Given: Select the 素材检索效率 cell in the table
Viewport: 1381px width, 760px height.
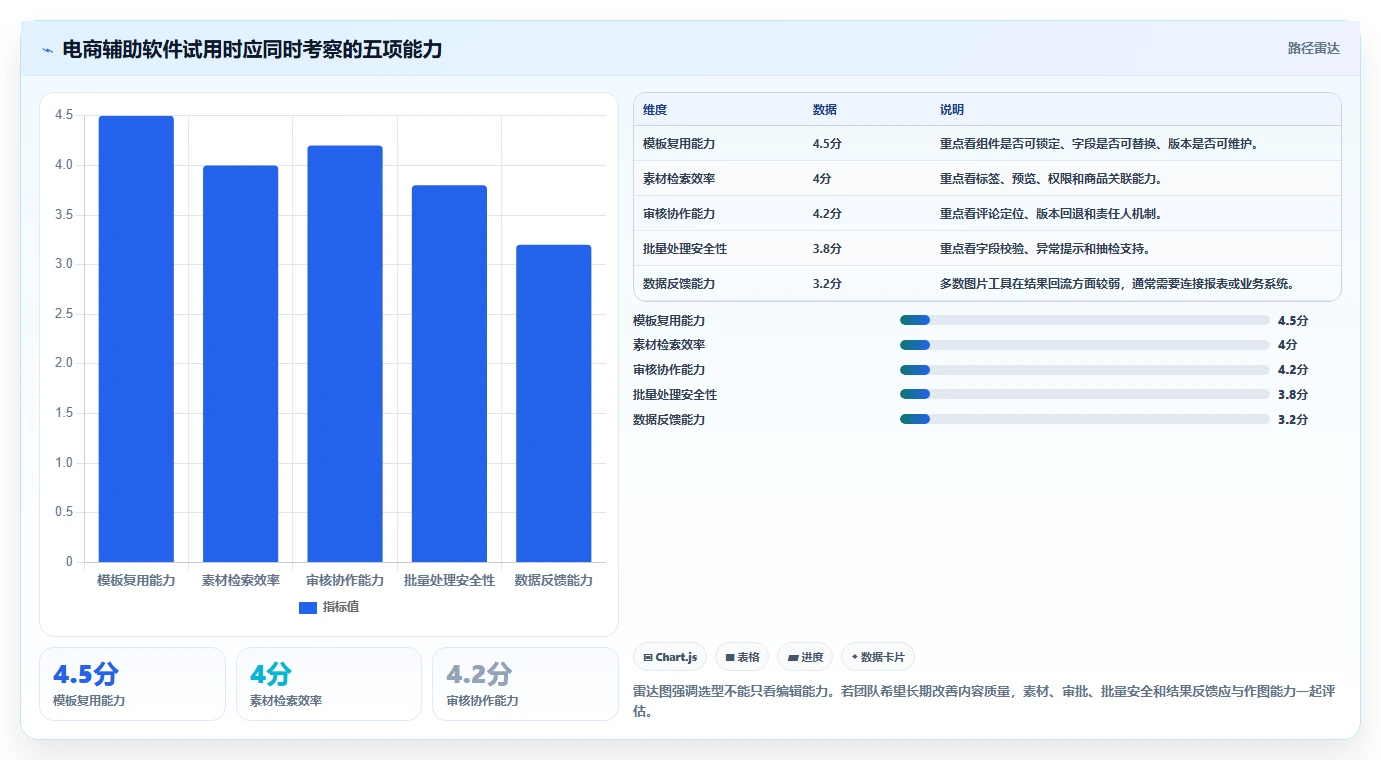Looking at the screenshot, I should (x=679, y=179).
